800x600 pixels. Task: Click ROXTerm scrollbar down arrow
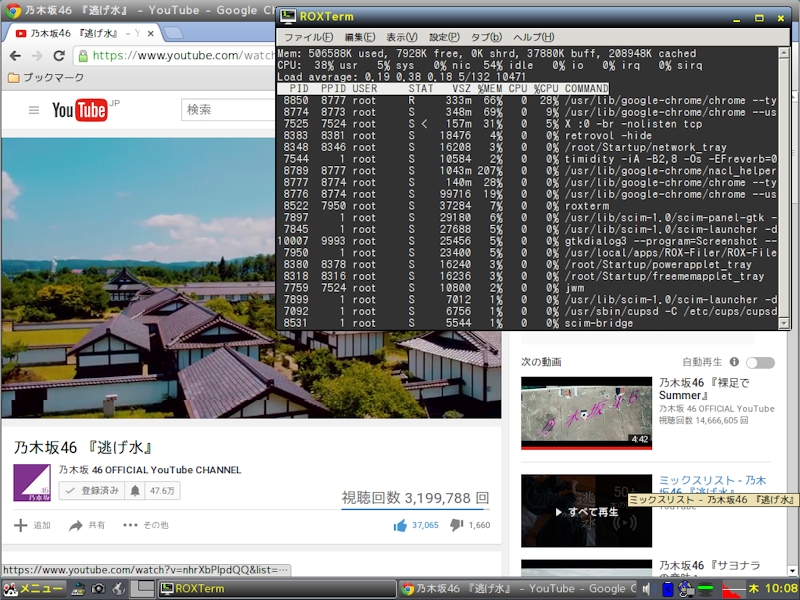[784, 323]
